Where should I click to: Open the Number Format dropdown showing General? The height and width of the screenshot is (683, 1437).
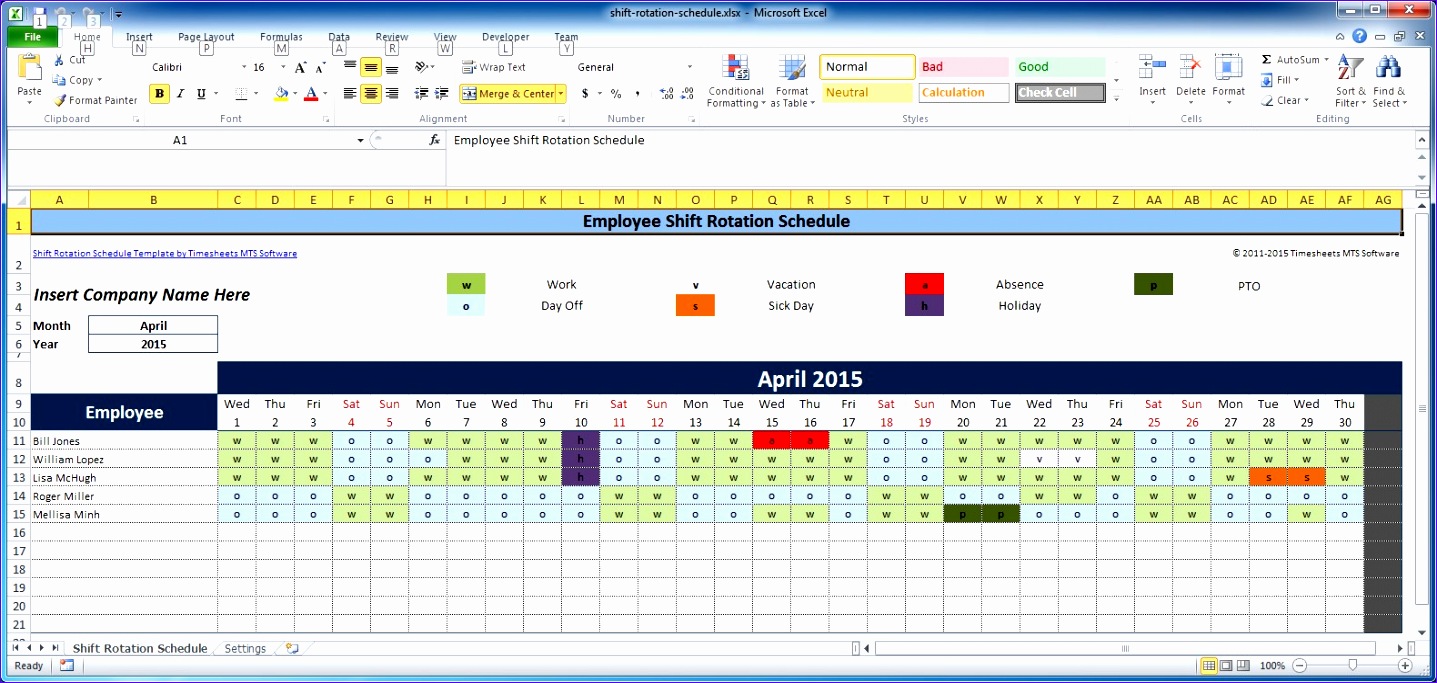[x=690, y=67]
